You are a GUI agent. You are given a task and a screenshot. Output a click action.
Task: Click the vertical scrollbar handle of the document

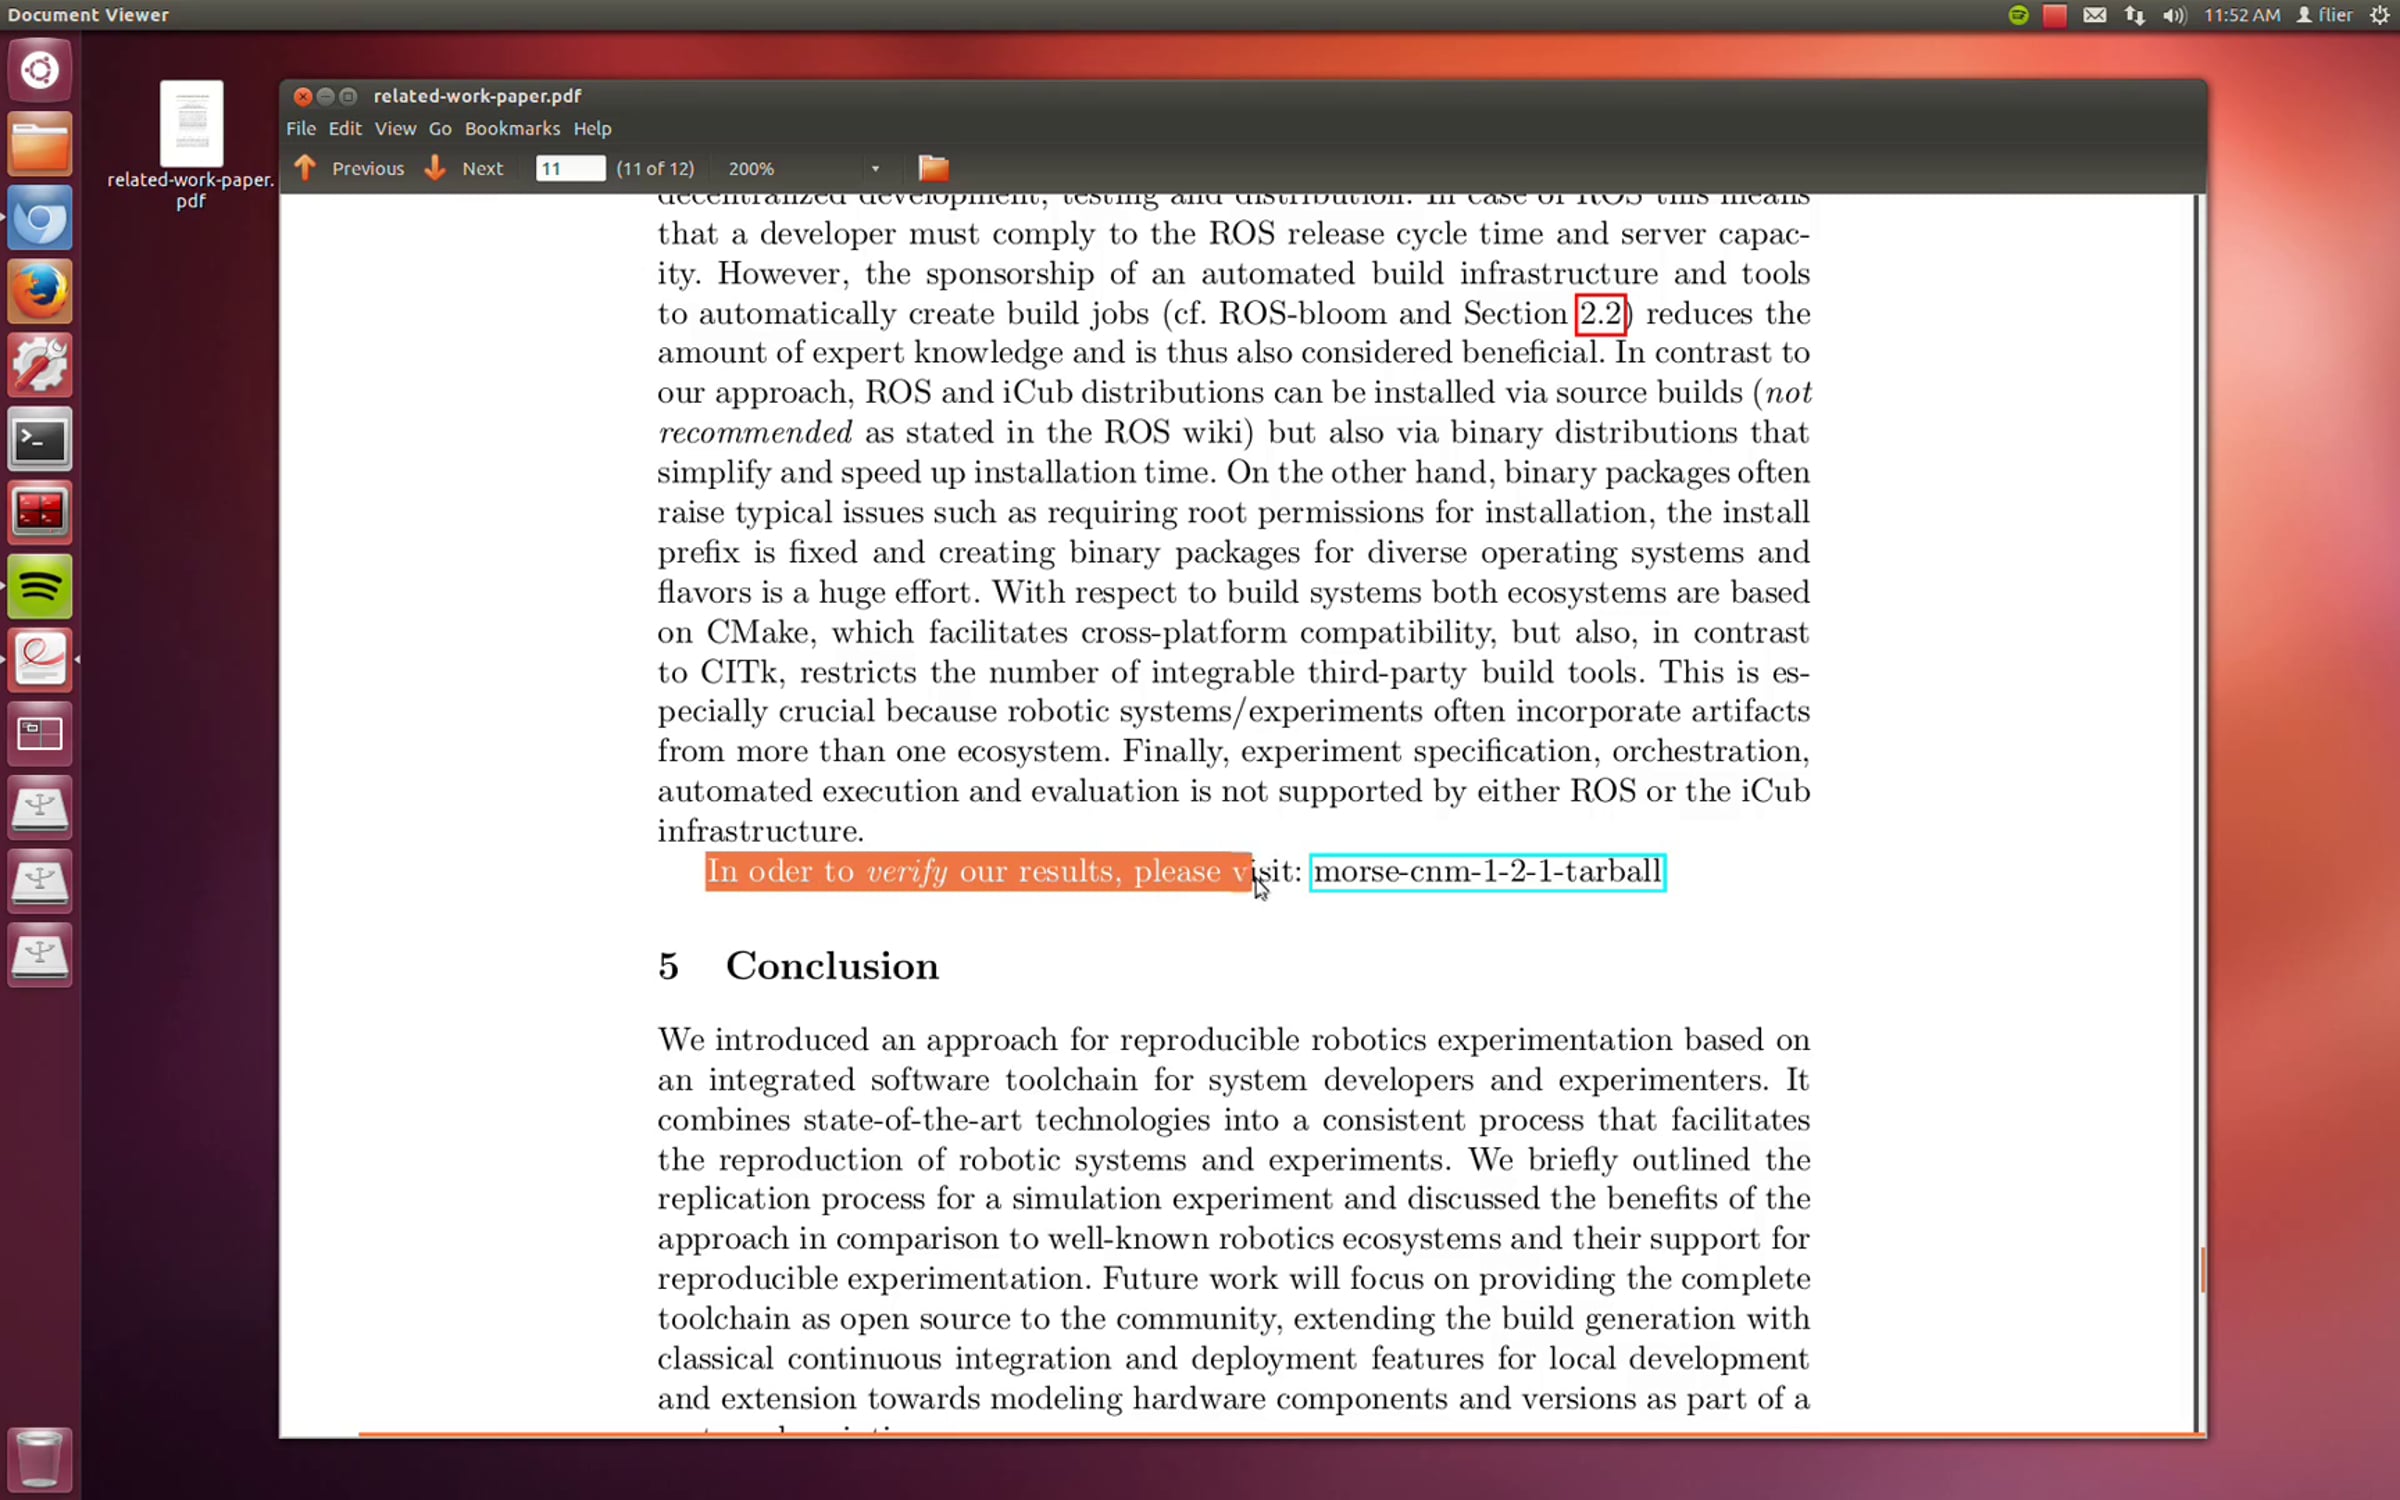point(2203,1270)
